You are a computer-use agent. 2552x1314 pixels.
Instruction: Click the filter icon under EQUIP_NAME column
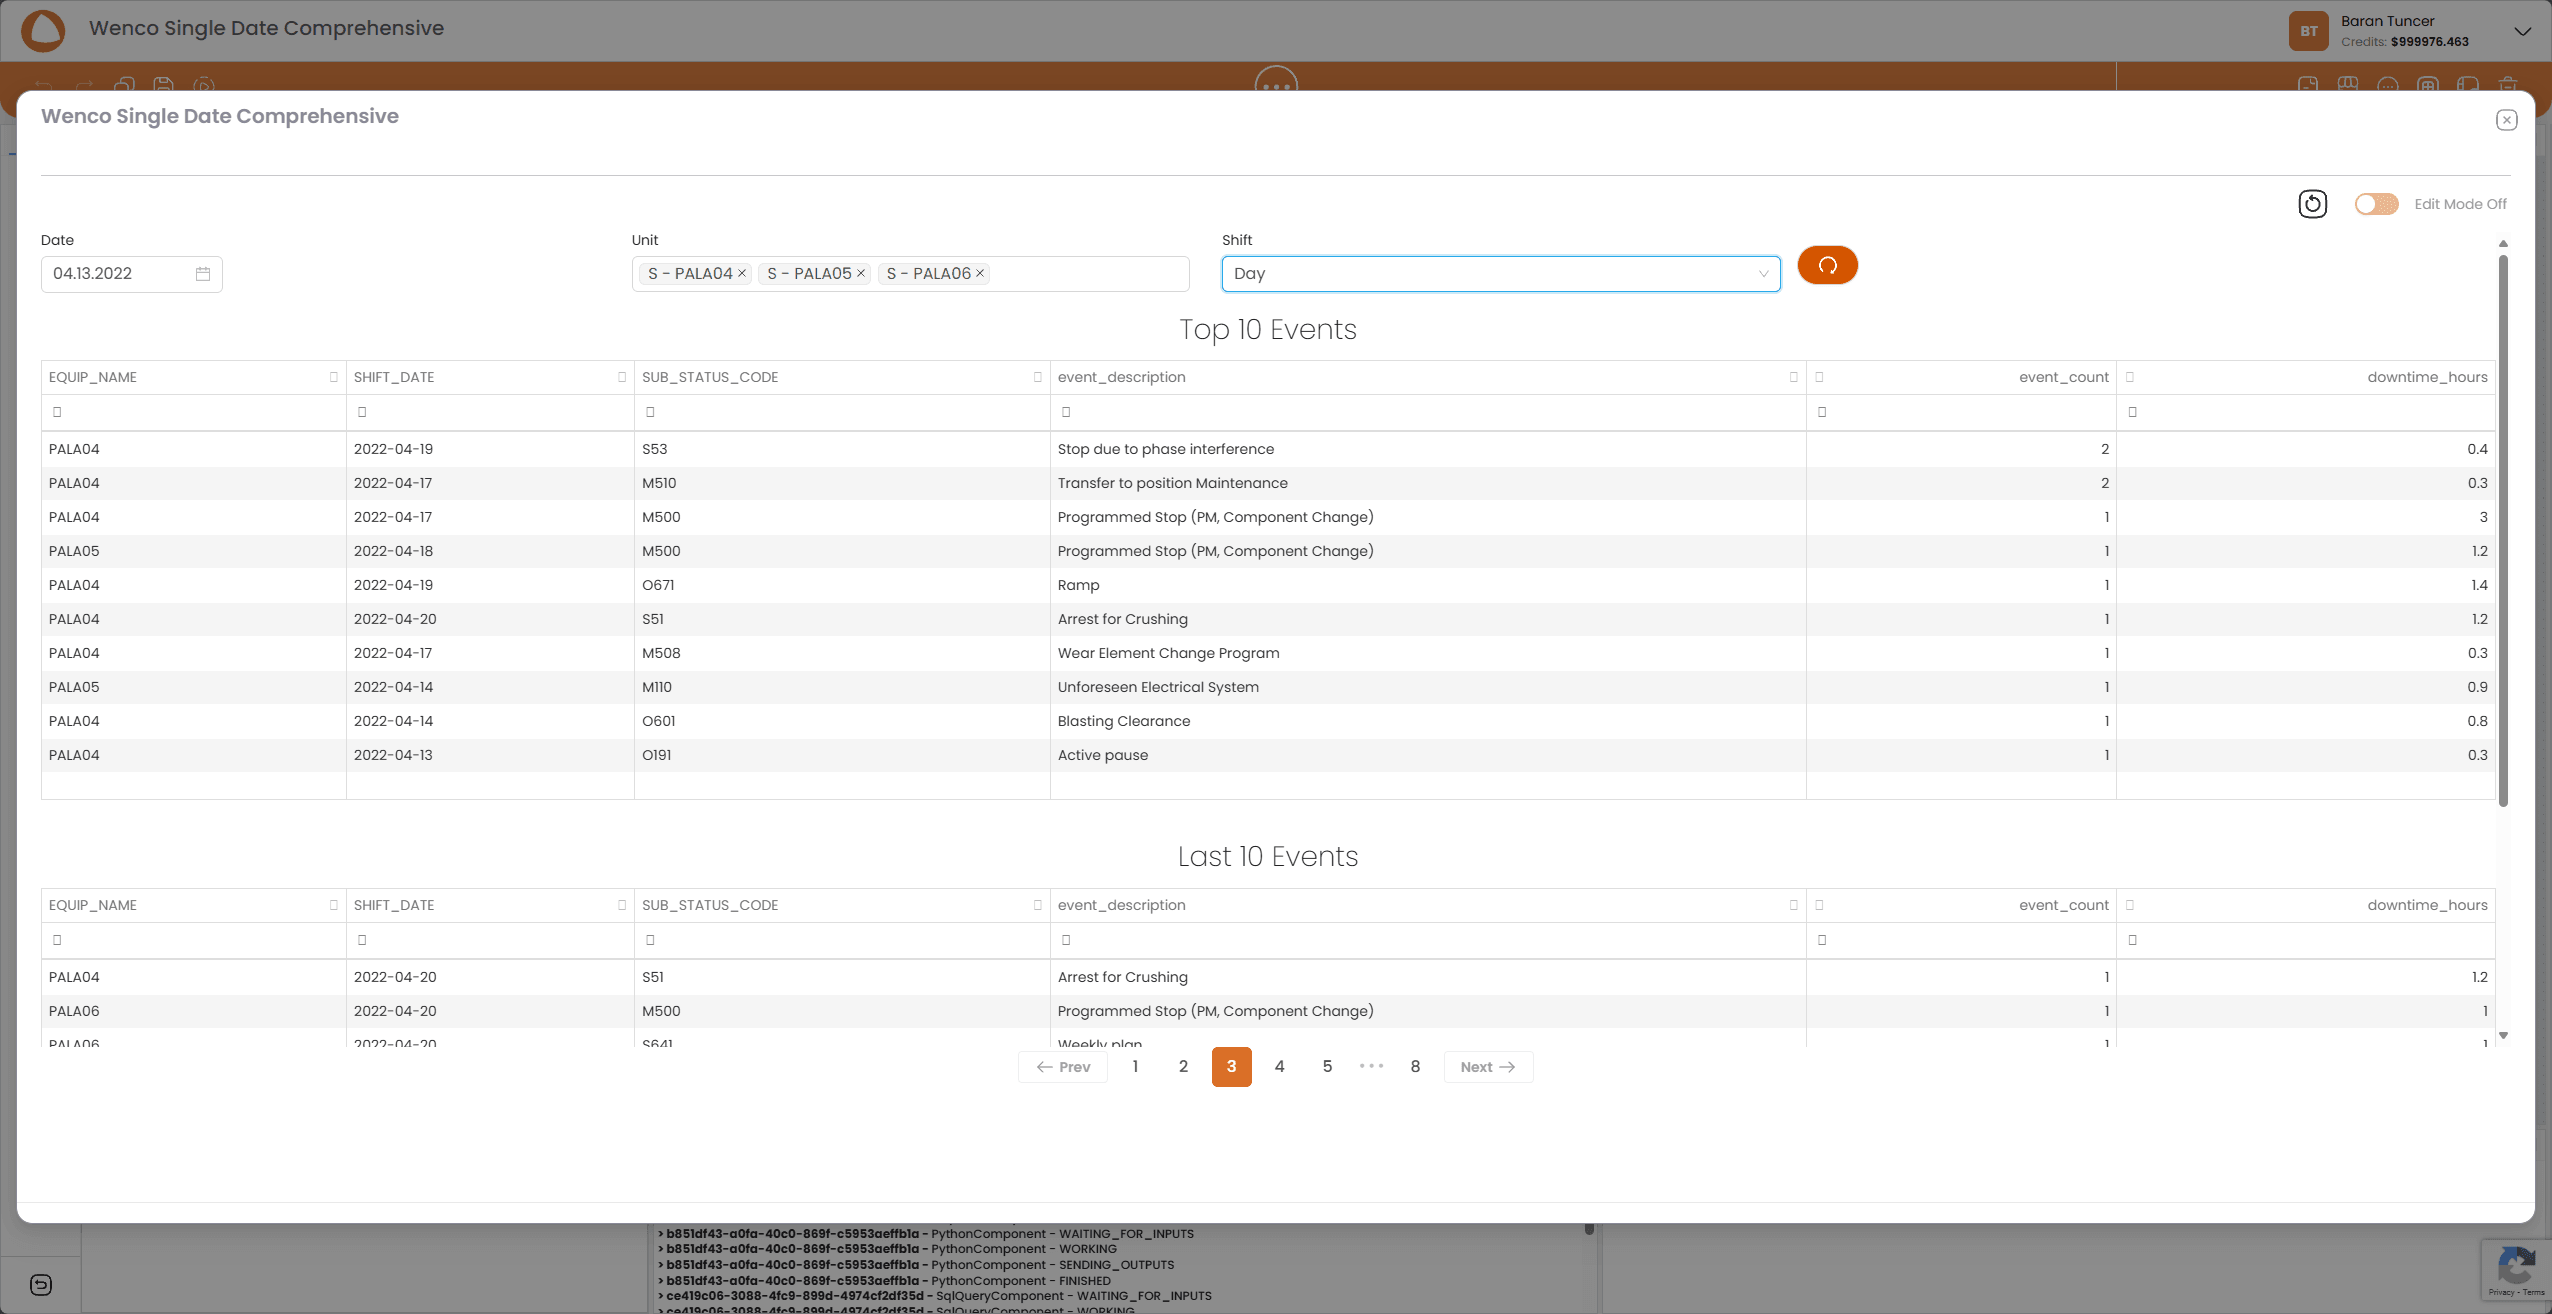point(57,412)
